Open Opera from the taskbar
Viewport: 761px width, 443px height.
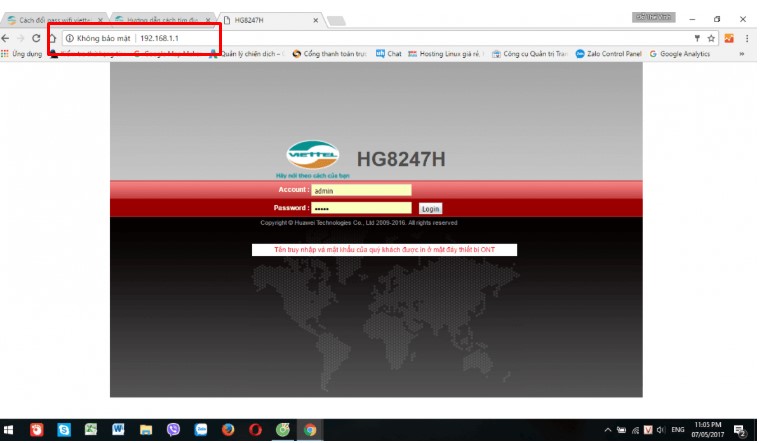(255, 430)
